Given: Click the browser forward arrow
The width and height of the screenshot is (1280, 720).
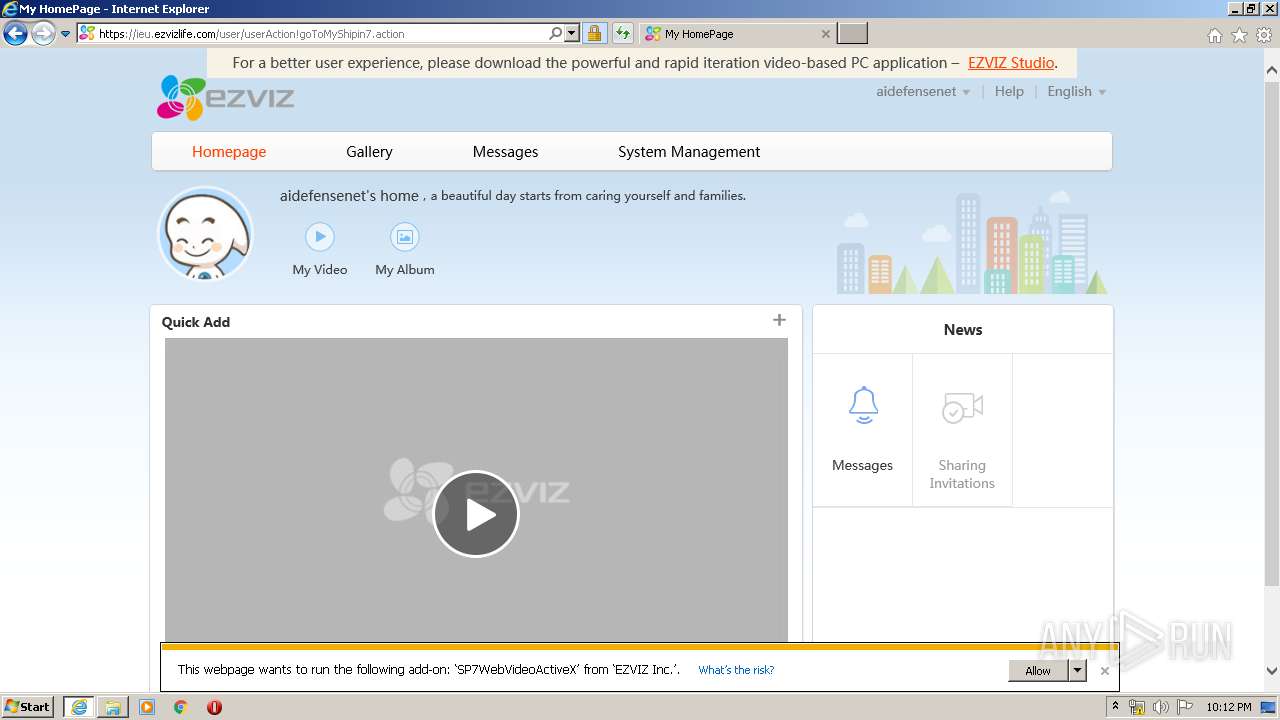Looking at the screenshot, I should pyautogui.click(x=43, y=34).
